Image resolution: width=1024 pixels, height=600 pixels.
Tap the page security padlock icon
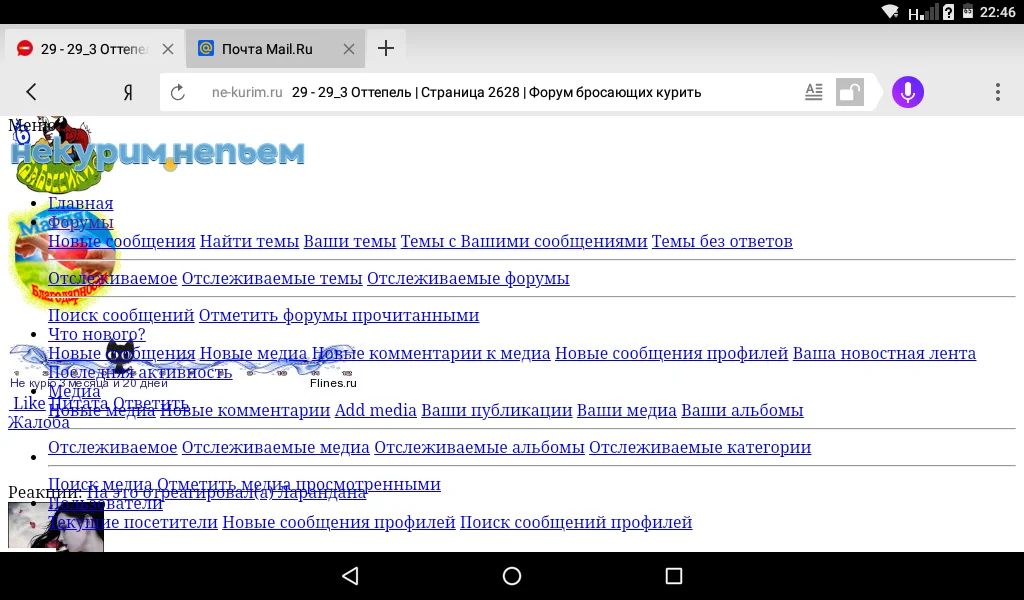(851, 91)
